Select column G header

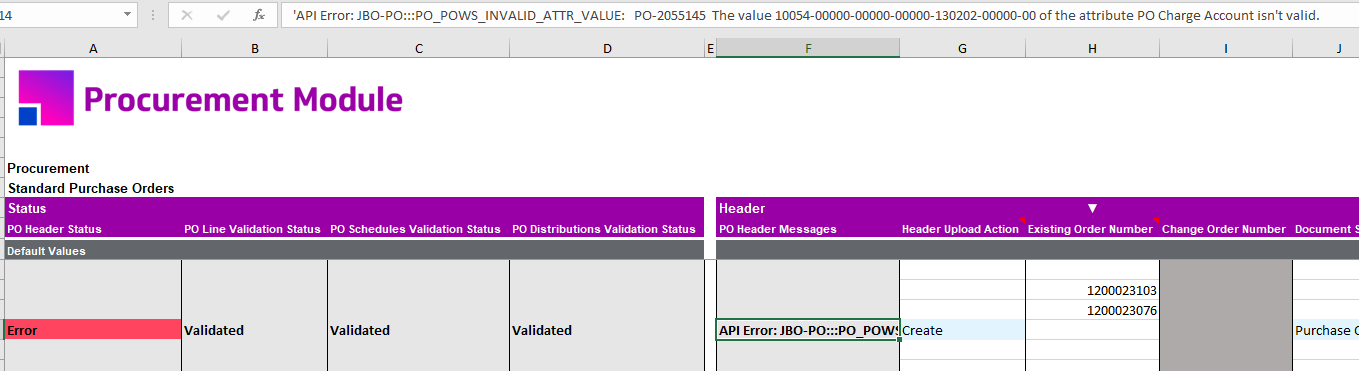(x=962, y=48)
